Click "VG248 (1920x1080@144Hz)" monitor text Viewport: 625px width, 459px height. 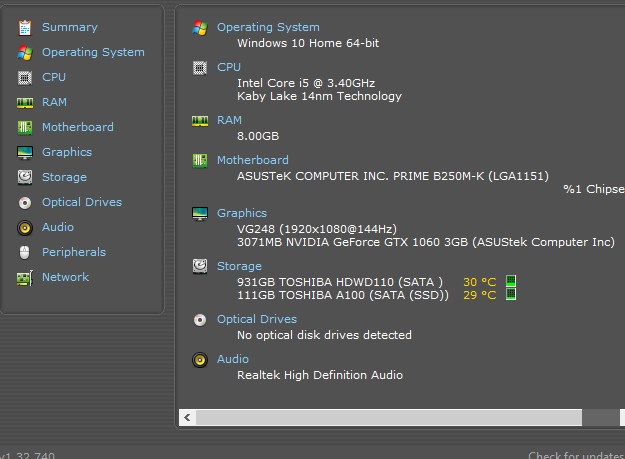tap(317, 229)
